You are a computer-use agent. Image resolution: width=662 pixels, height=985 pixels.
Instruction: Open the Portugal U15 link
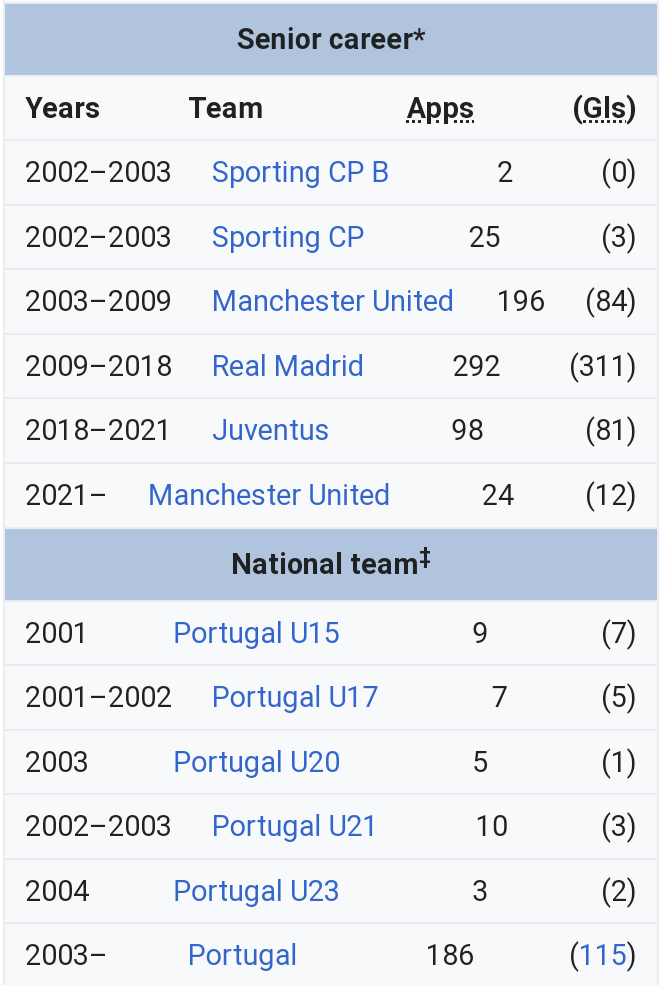click(x=256, y=633)
